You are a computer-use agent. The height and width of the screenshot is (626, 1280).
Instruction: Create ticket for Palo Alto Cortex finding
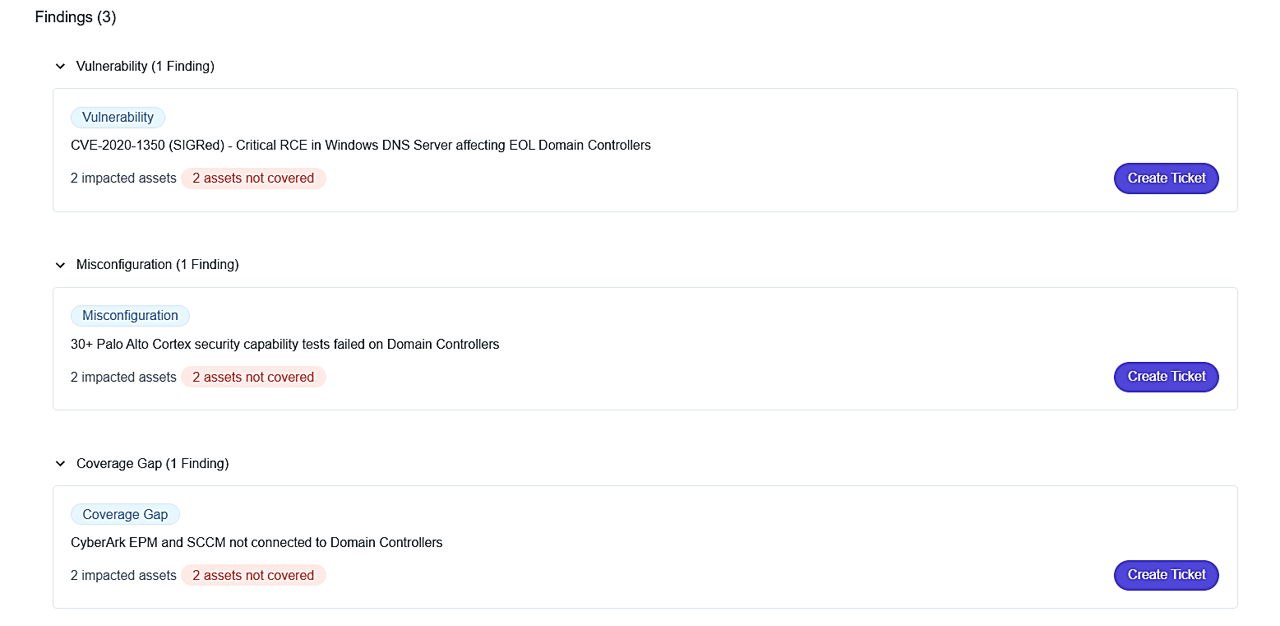click(1166, 377)
